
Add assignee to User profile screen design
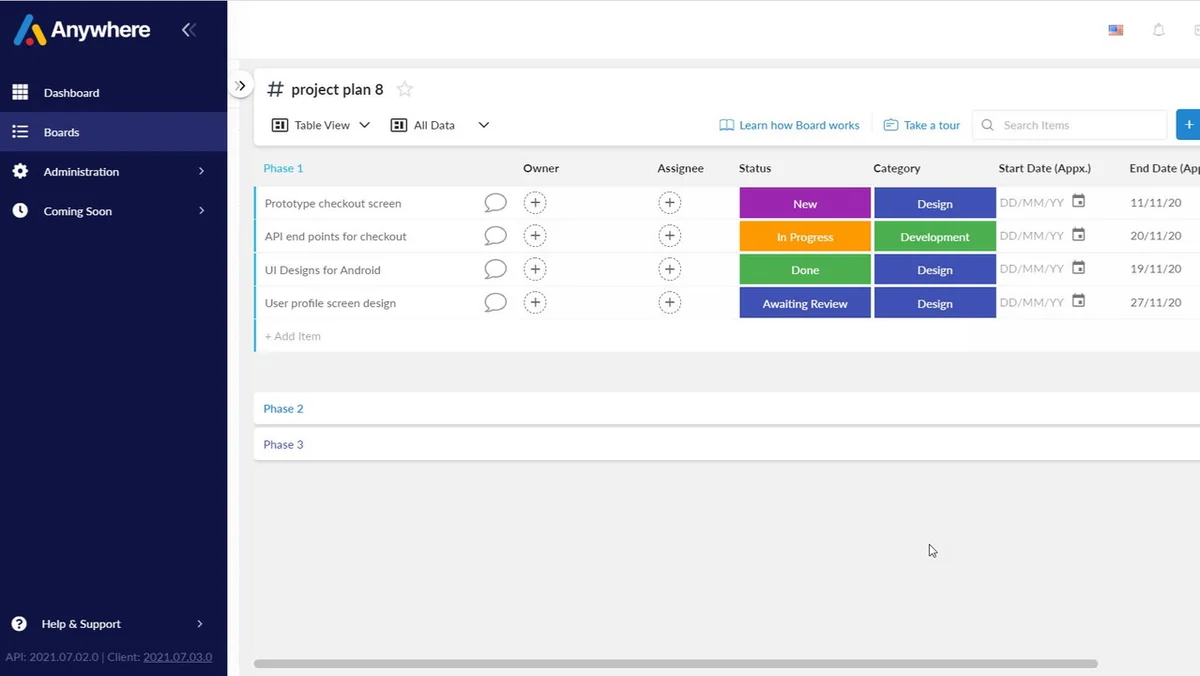[x=669, y=302]
